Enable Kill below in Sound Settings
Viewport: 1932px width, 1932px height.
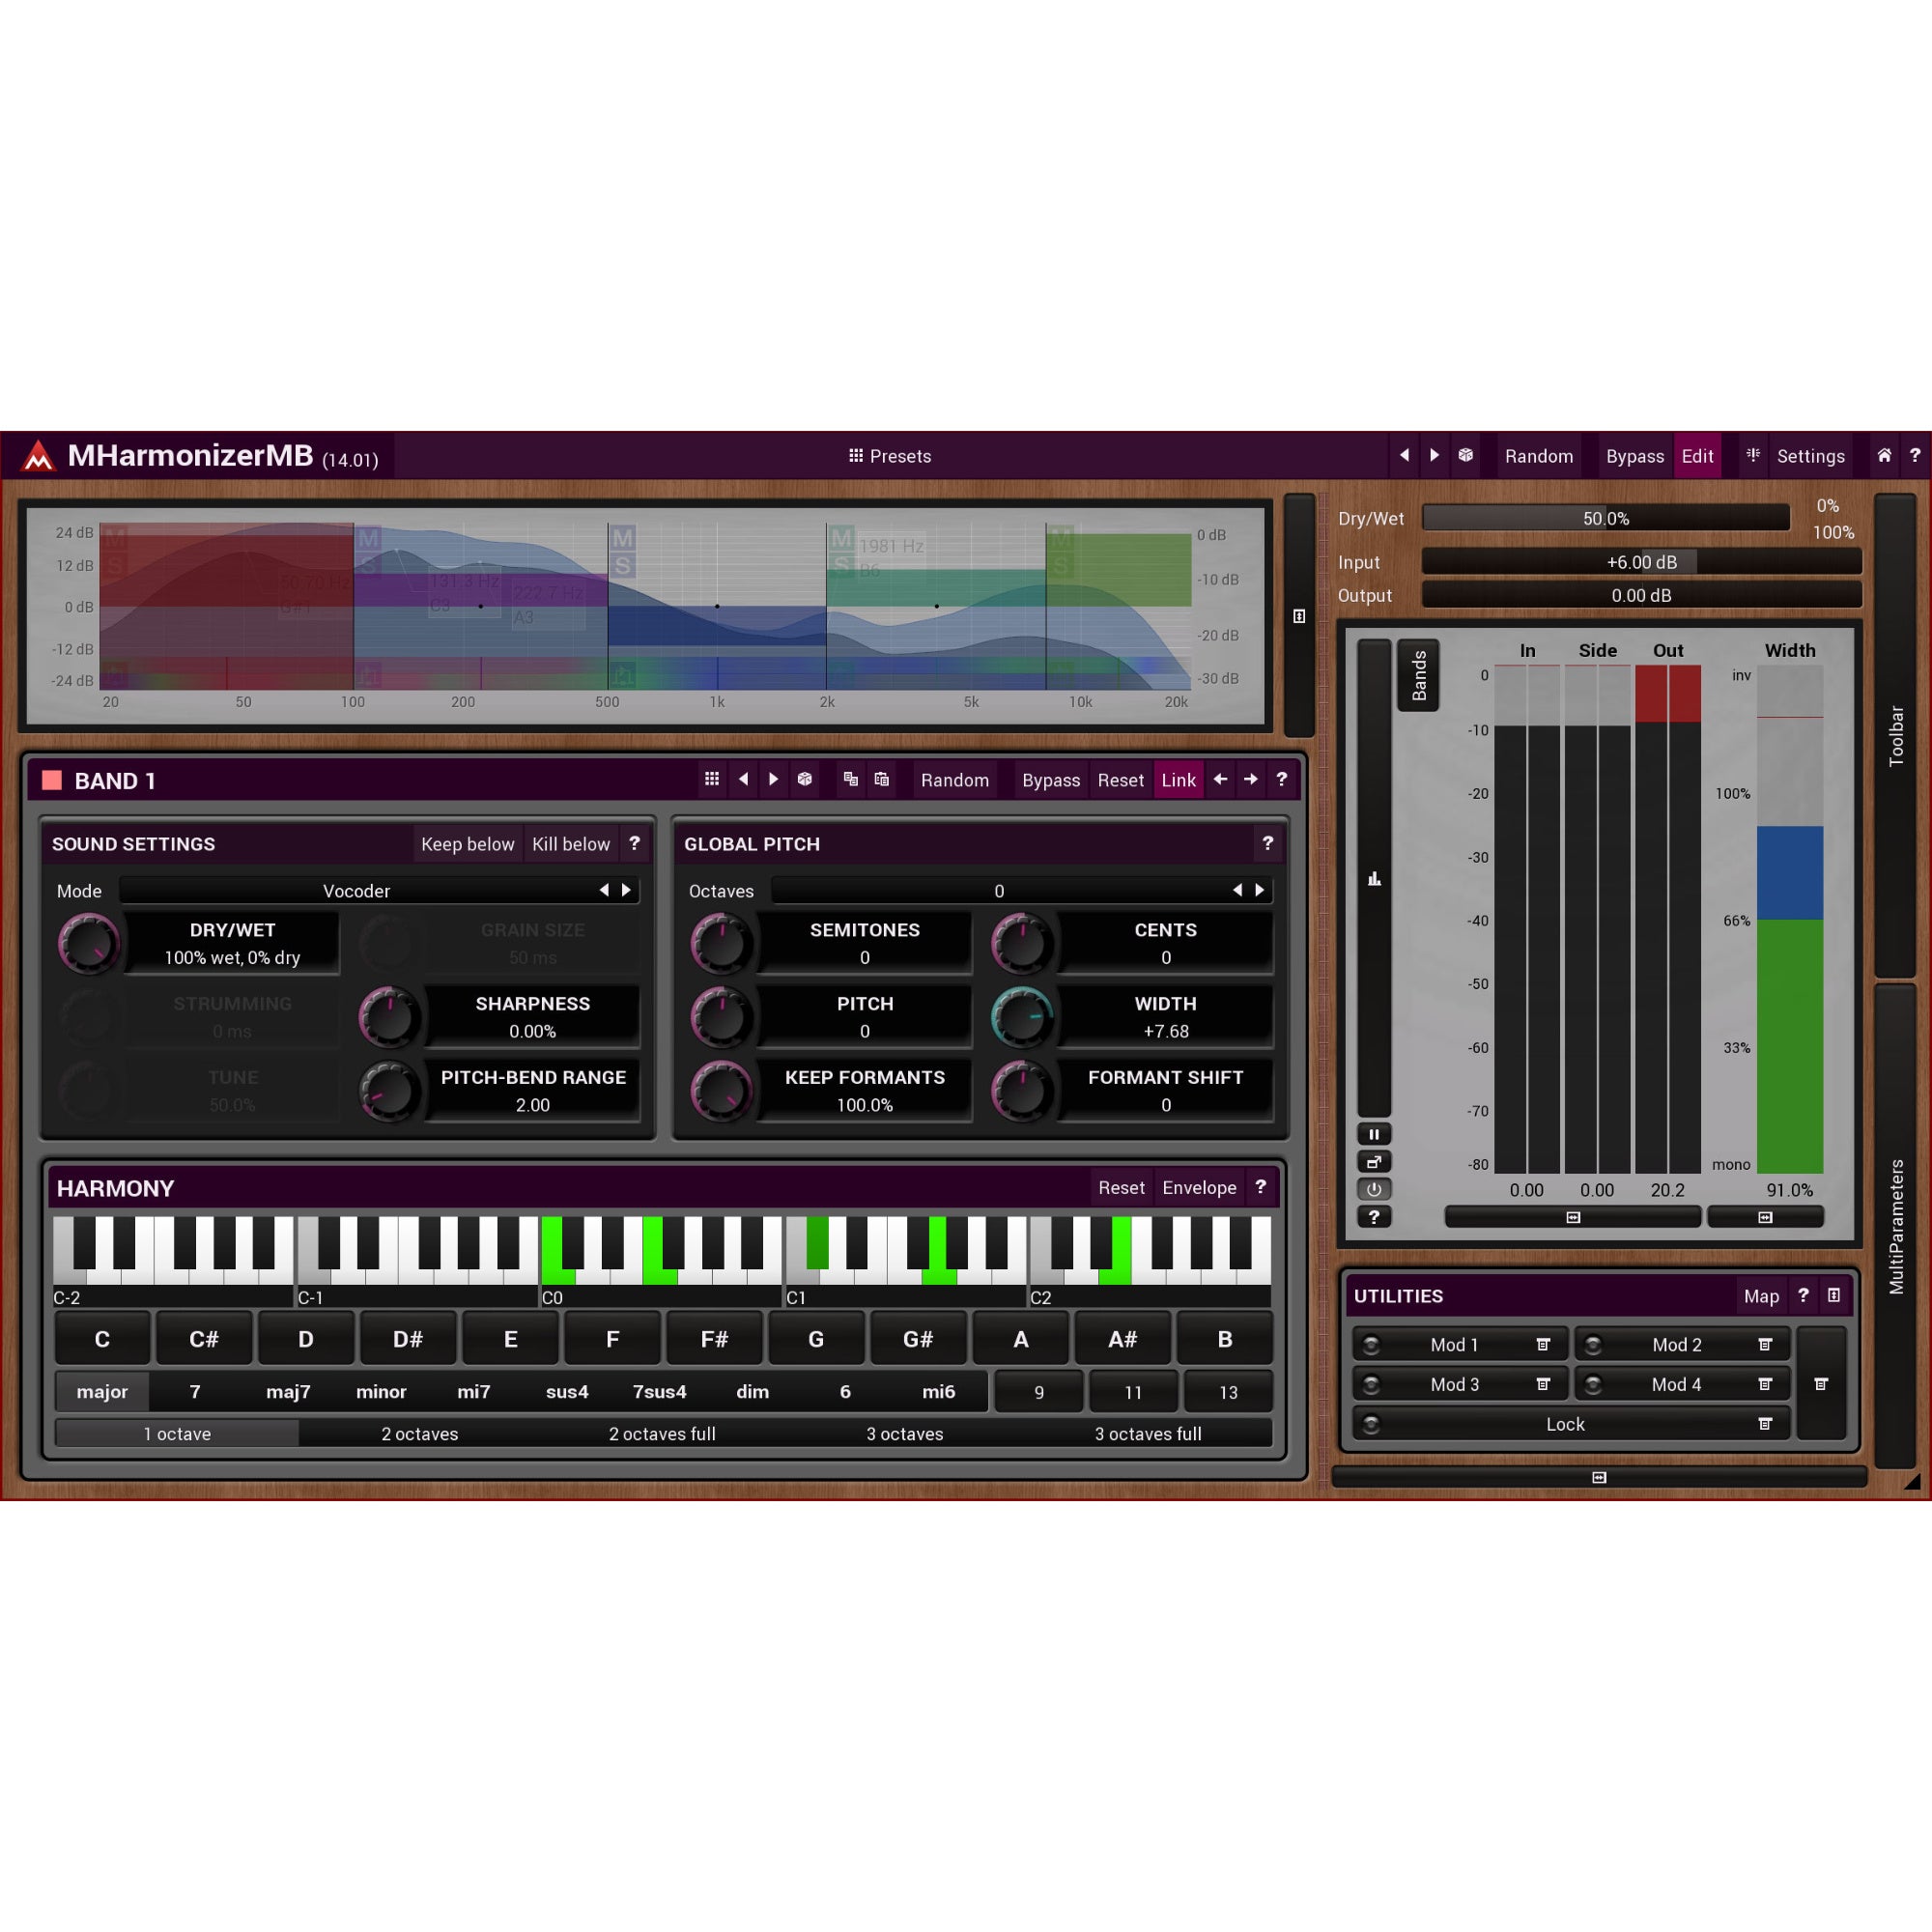pos(571,844)
